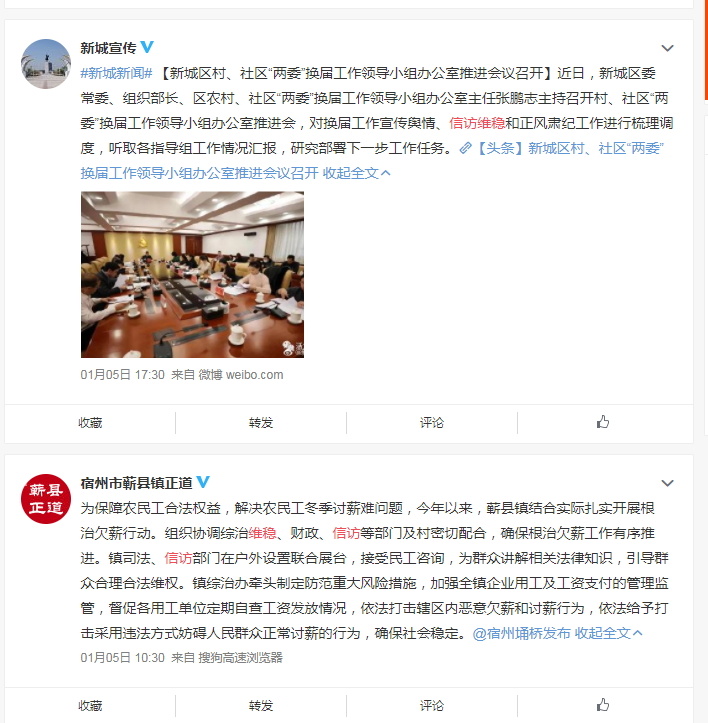This screenshot has height=723, width=708.
Task: Click 收藏 on the first post
Action: [90, 422]
